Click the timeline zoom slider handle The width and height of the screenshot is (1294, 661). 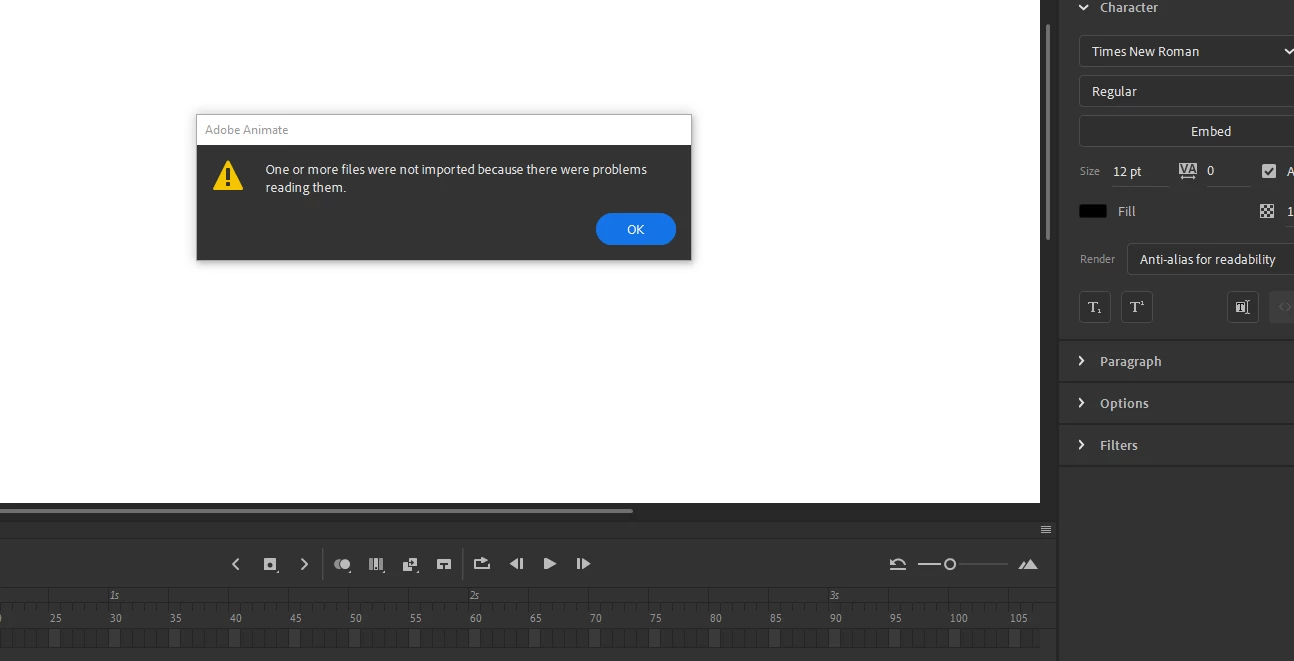click(950, 564)
